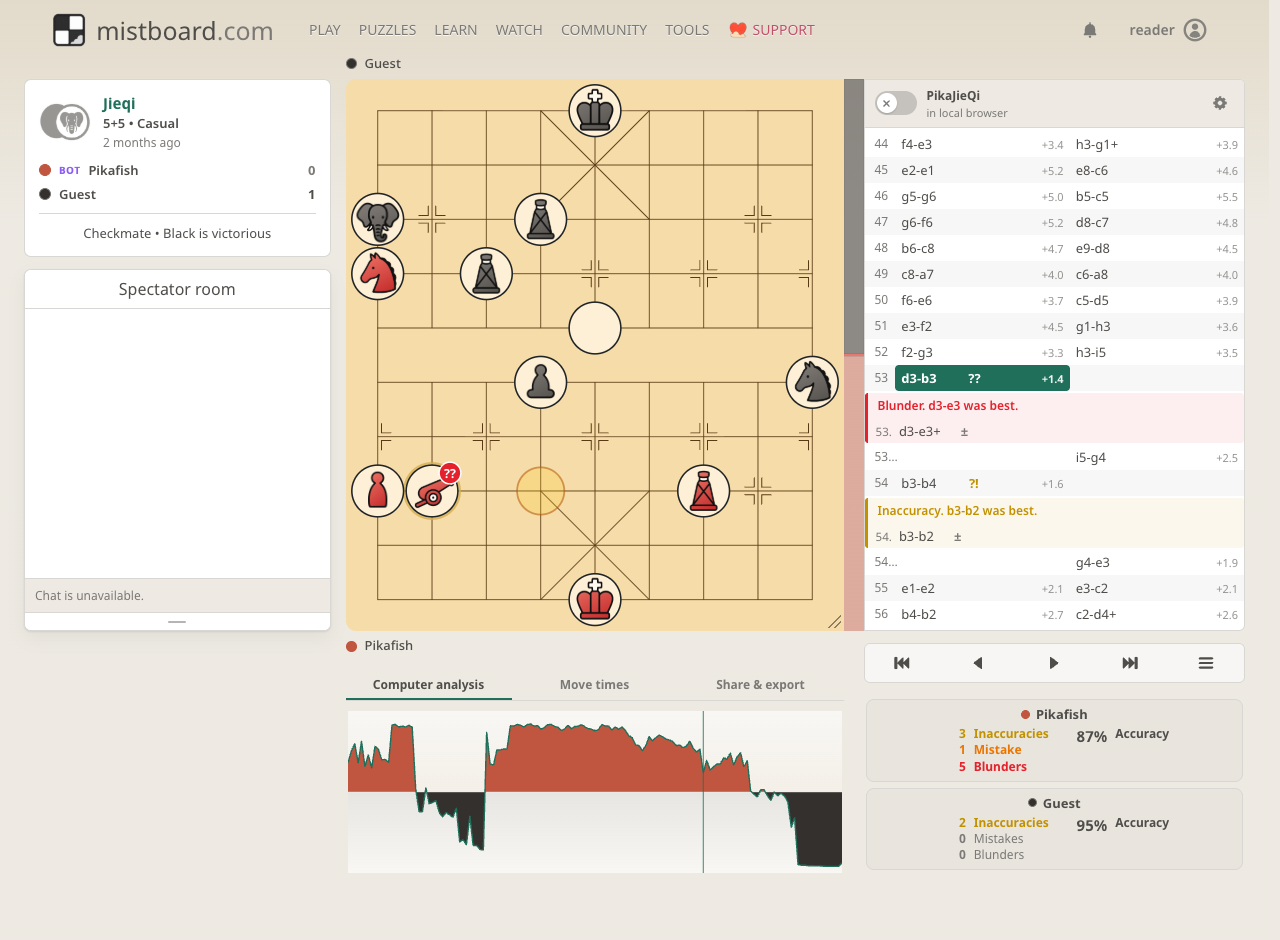1280x940 pixels.
Task: Select the red horse piece
Action: point(378,273)
